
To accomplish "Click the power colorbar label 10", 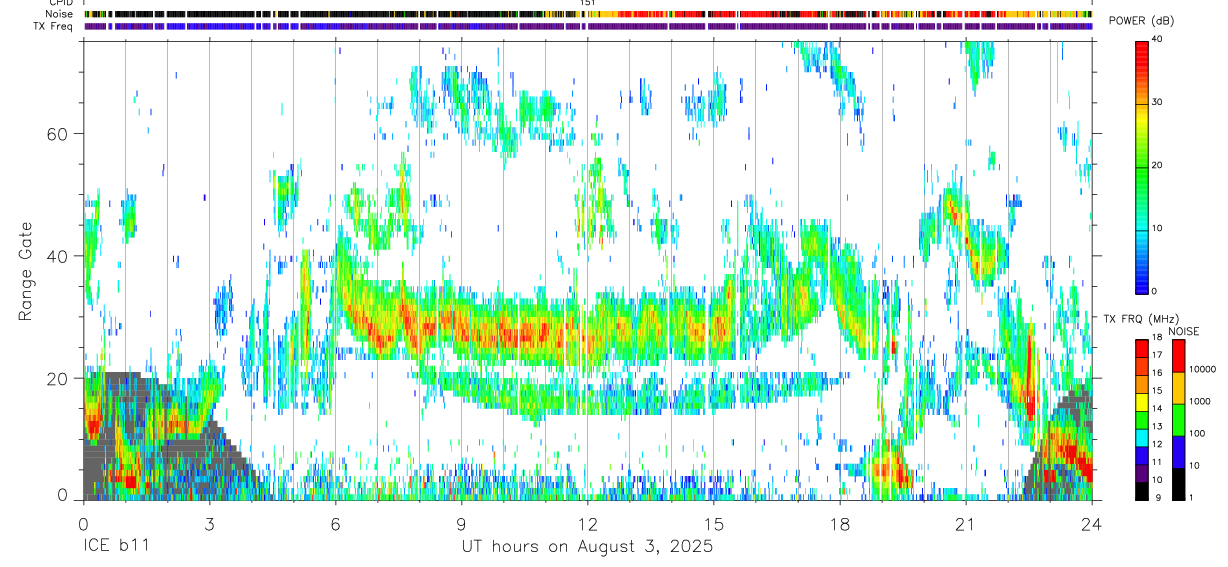I will tap(1158, 228).
